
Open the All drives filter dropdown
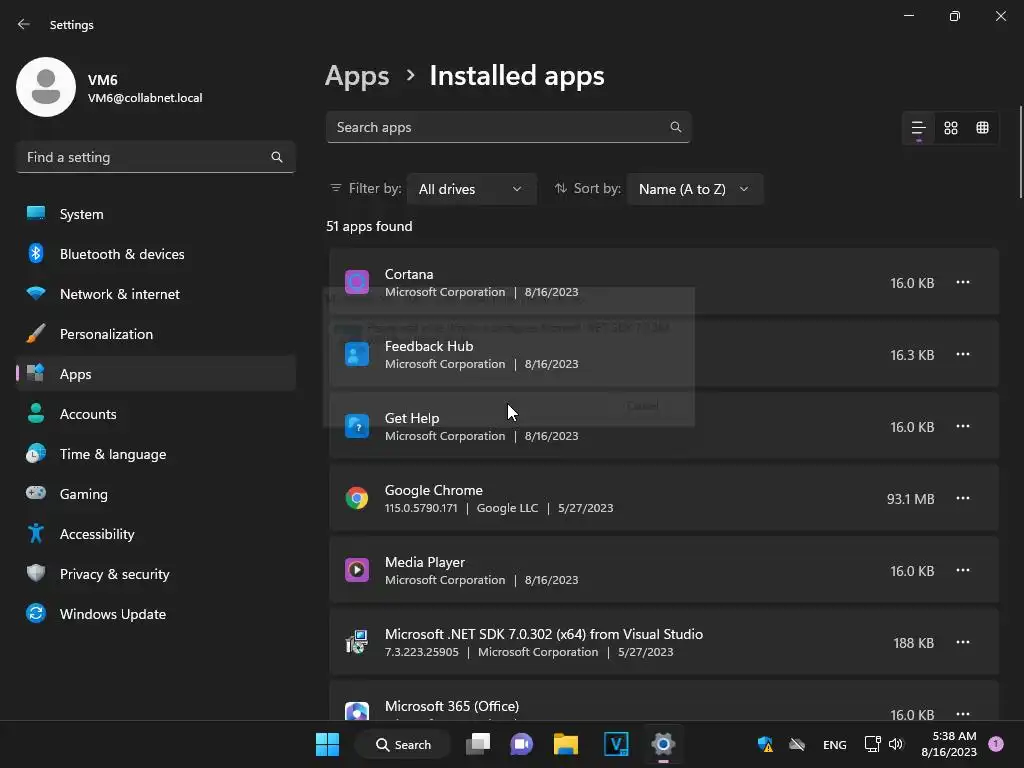[472, 189]
